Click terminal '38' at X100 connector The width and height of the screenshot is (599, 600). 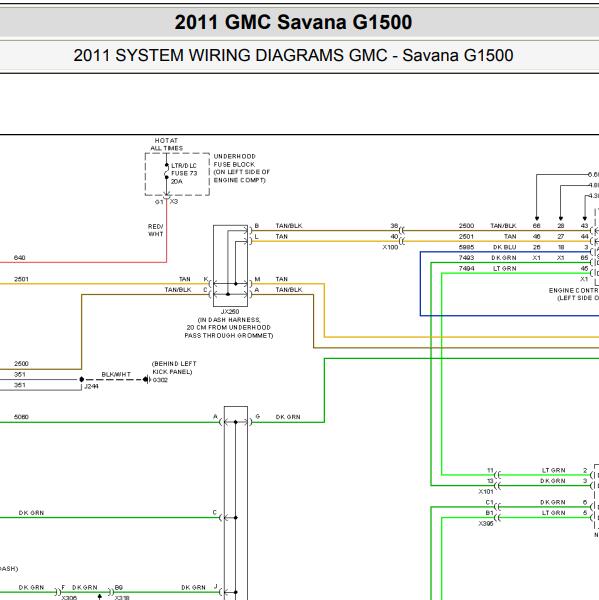pyautogui.click(x=394, y=226)
